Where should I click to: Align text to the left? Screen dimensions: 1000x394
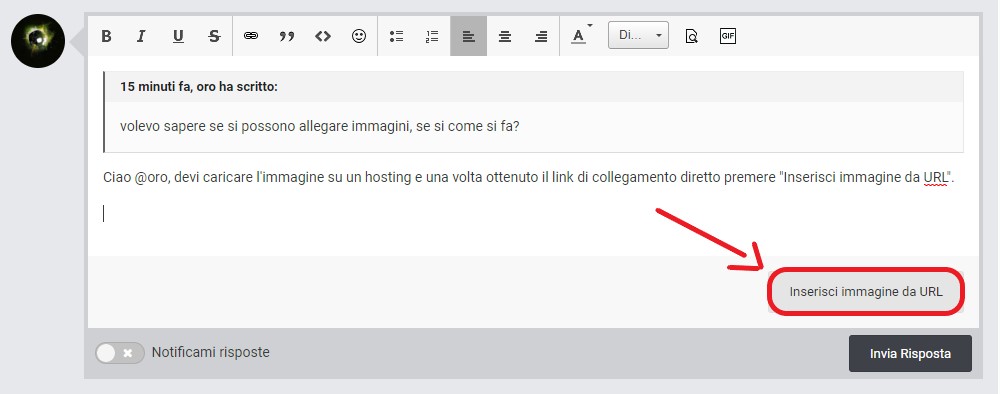click(469, 36)
